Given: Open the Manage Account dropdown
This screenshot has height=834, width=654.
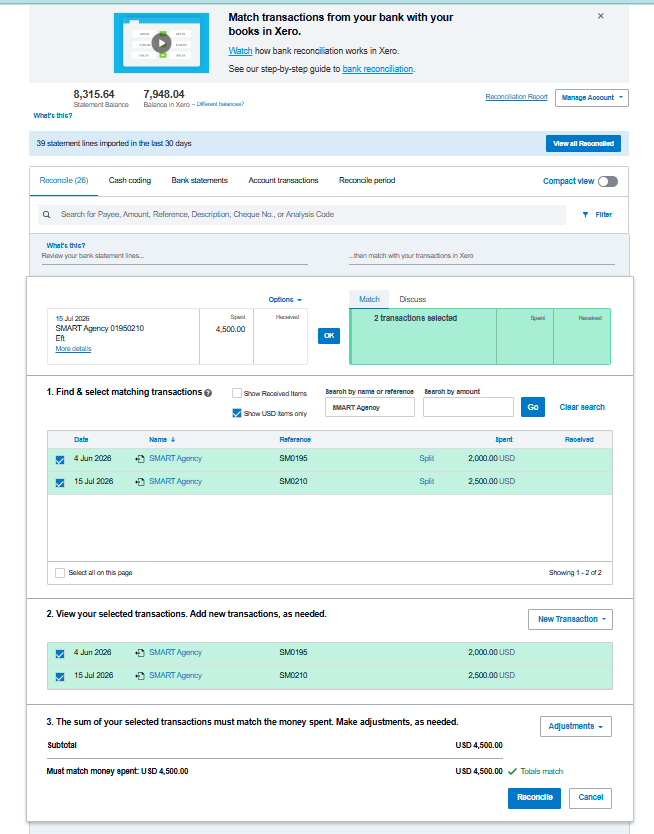Looking at the screenshot, I should pos(592,98).
